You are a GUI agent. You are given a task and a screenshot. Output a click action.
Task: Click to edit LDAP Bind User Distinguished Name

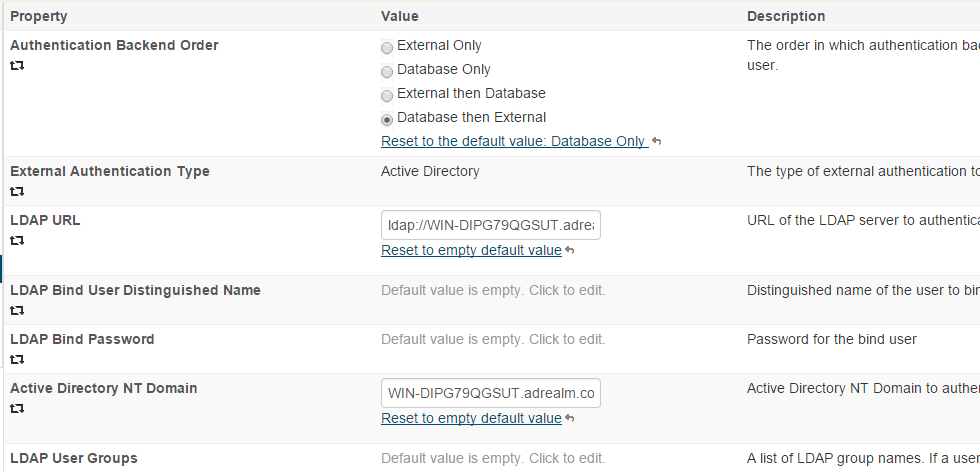point(493,290)
